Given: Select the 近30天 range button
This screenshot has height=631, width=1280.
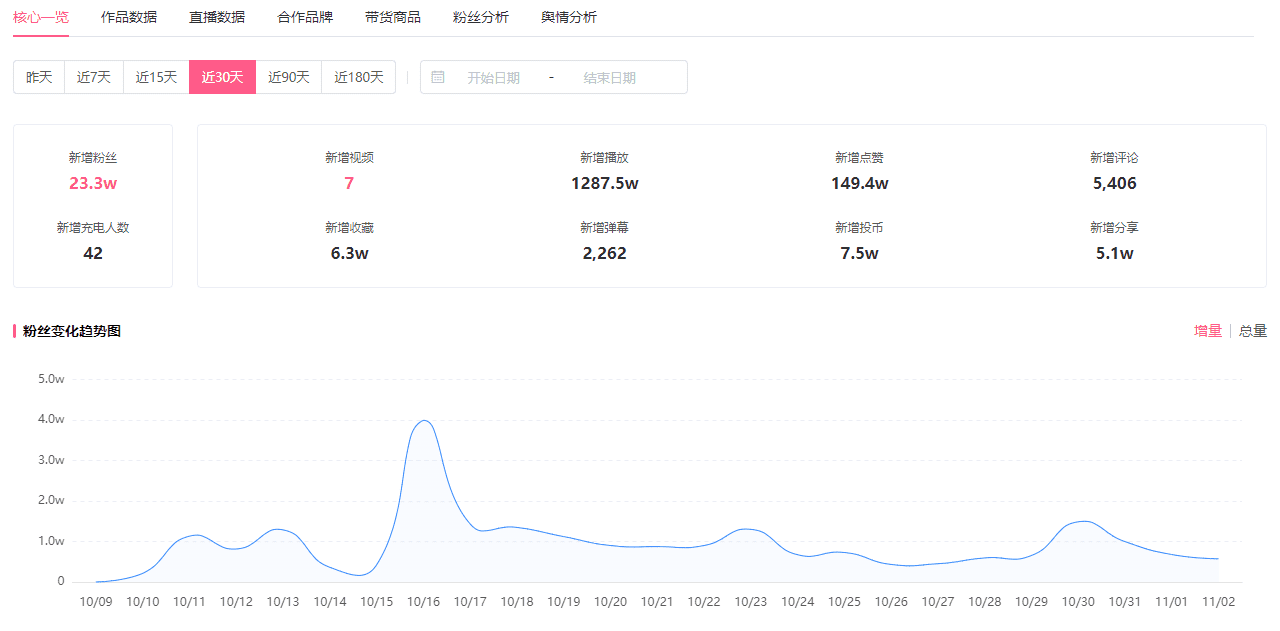Looking at the screenshot, I should point(222,77).
